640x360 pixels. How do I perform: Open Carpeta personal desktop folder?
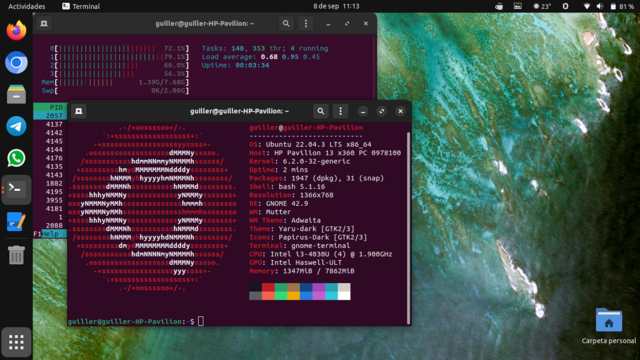(x=609, y=327)
